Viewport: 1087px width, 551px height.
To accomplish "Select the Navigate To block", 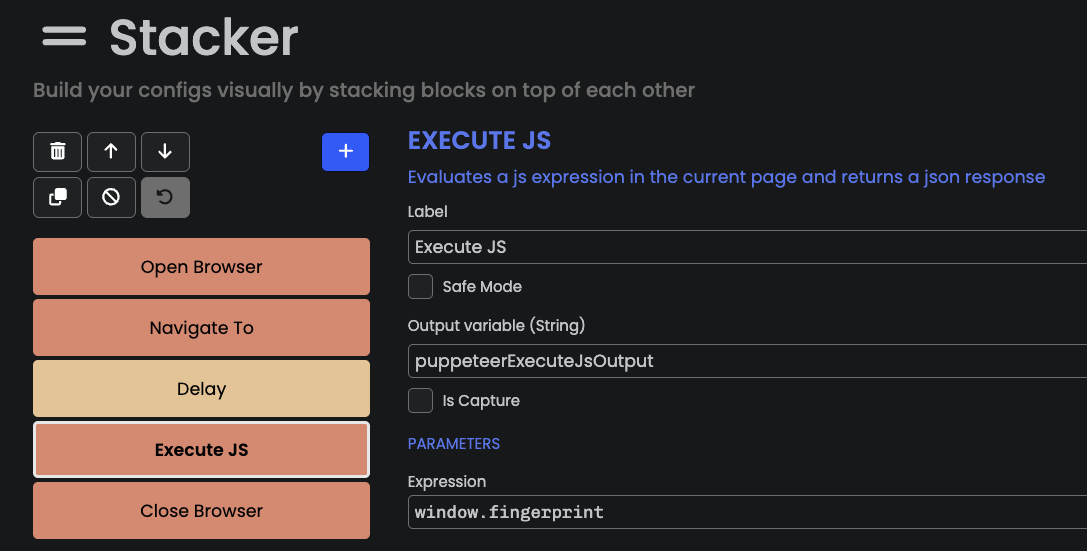I will point(201,328).
